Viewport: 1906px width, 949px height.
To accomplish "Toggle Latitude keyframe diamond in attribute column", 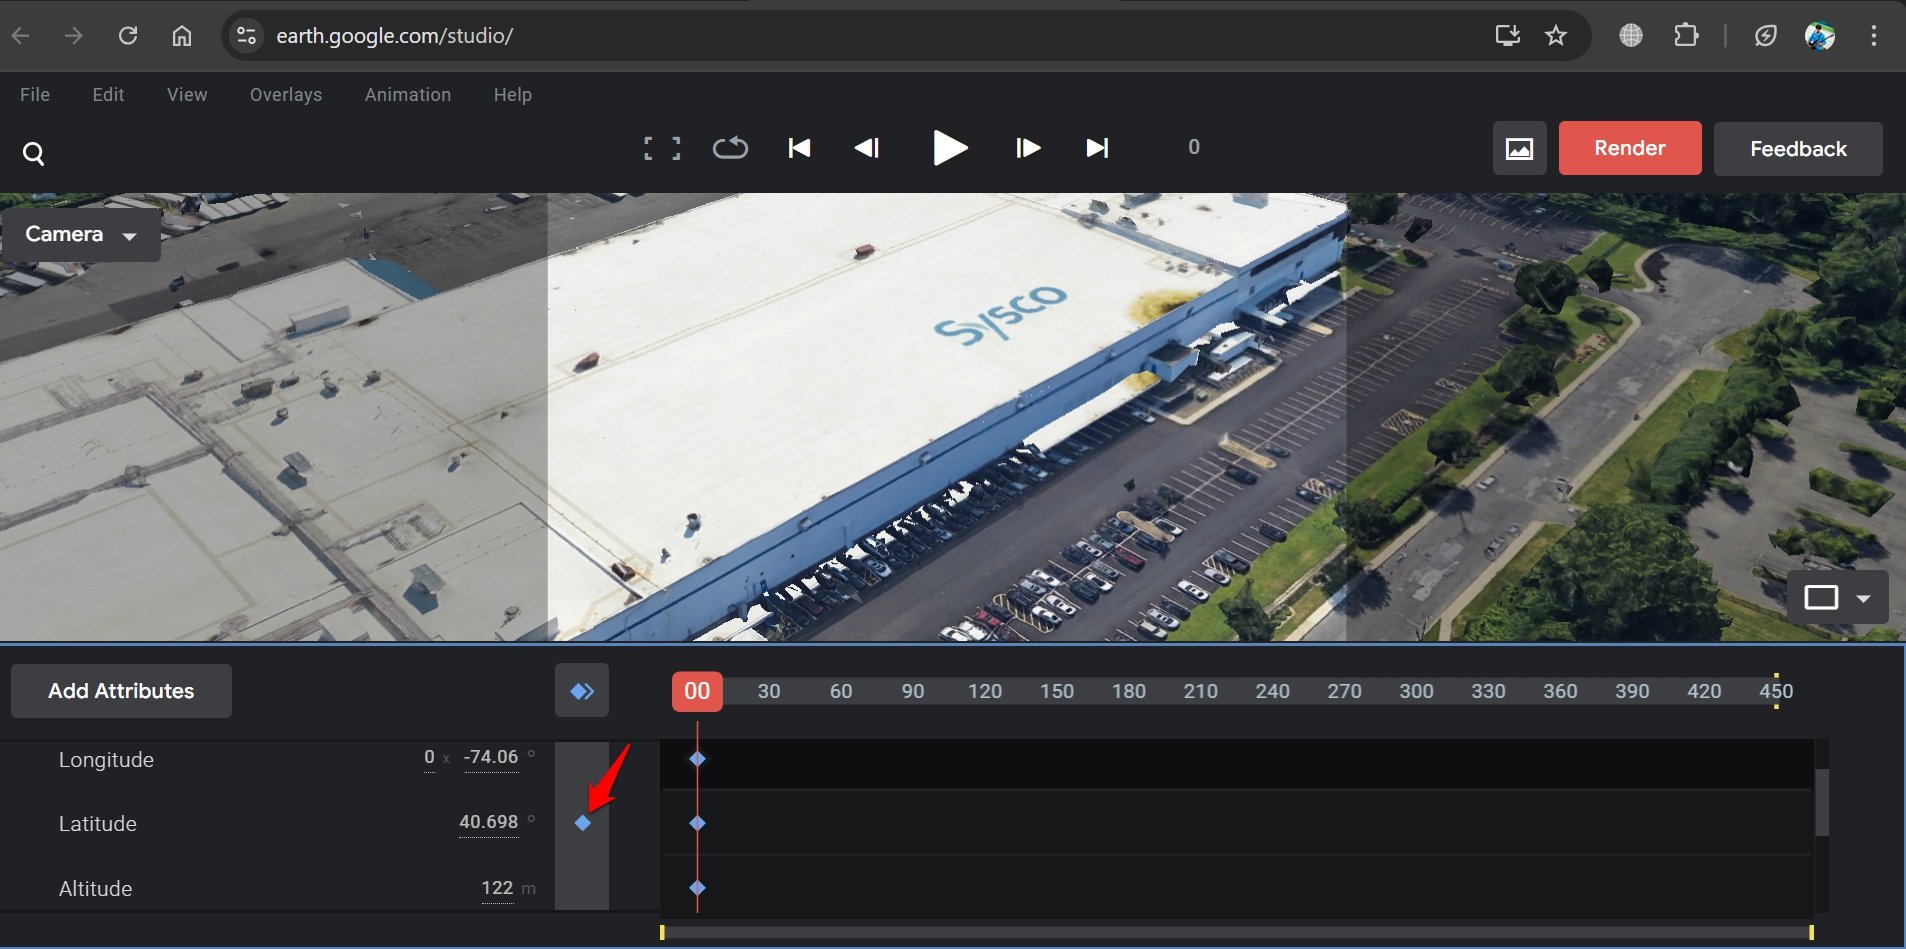I will click(583, 823).
